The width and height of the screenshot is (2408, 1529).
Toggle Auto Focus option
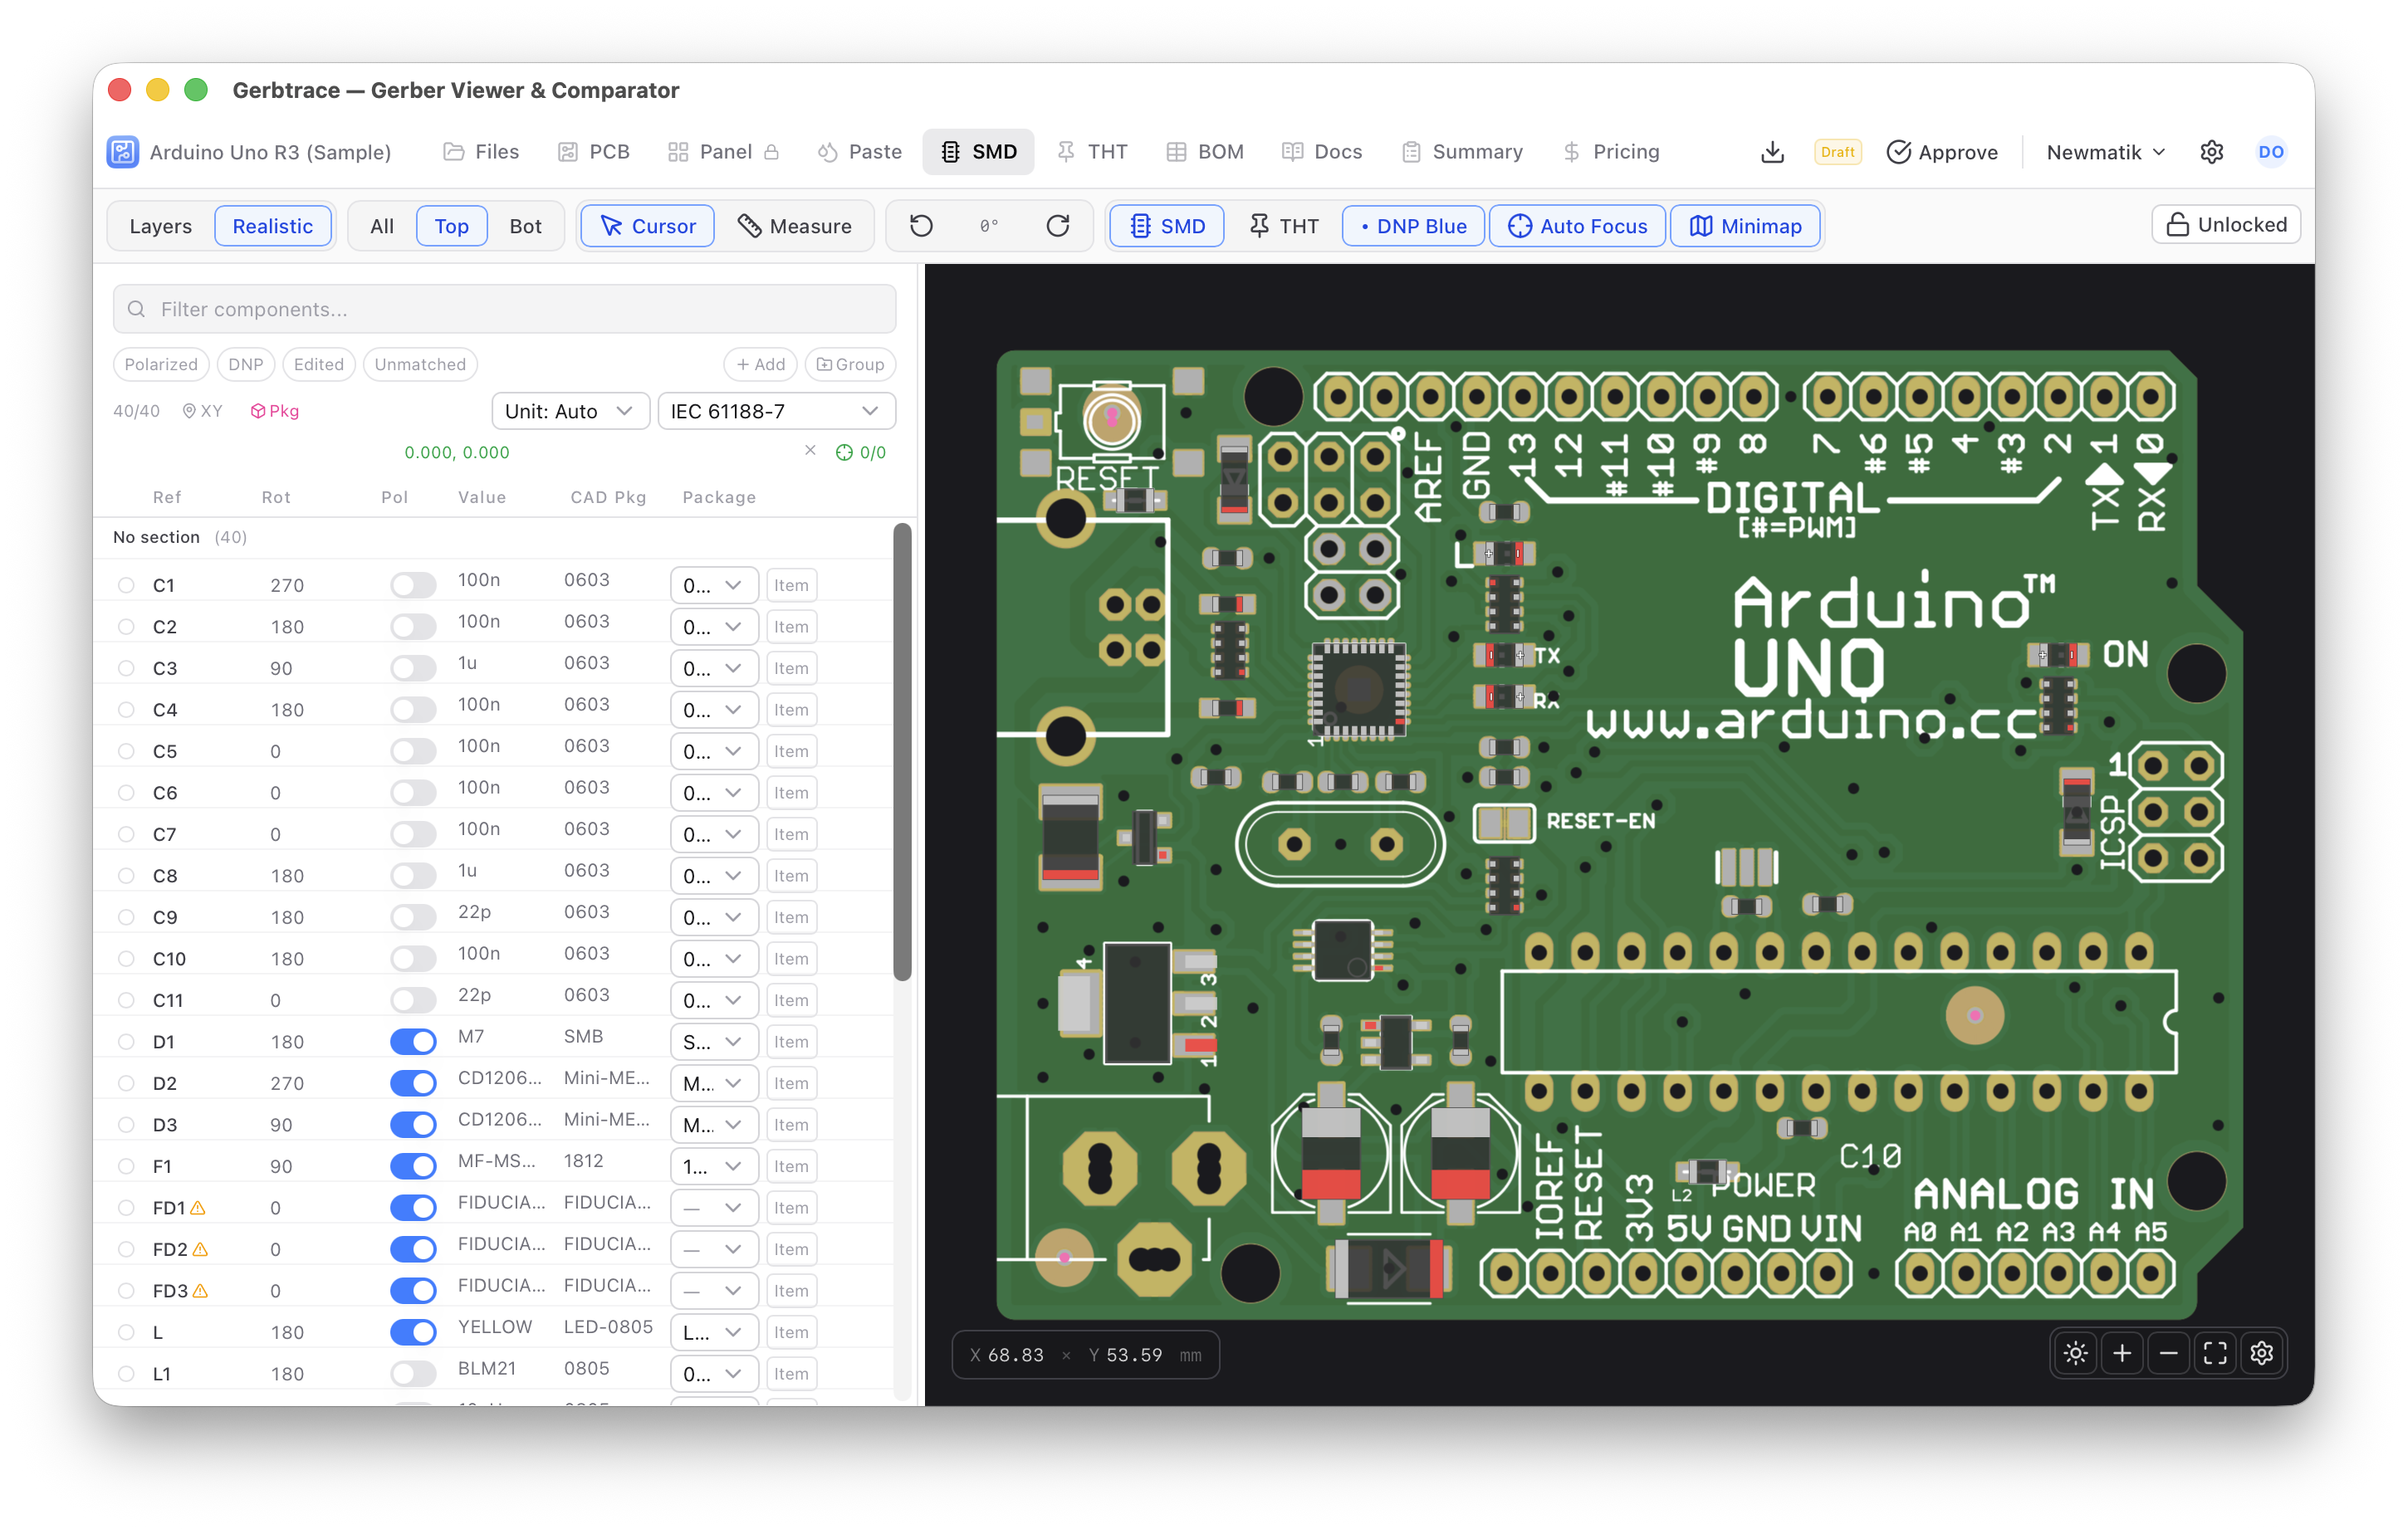tap(1577, 226)
